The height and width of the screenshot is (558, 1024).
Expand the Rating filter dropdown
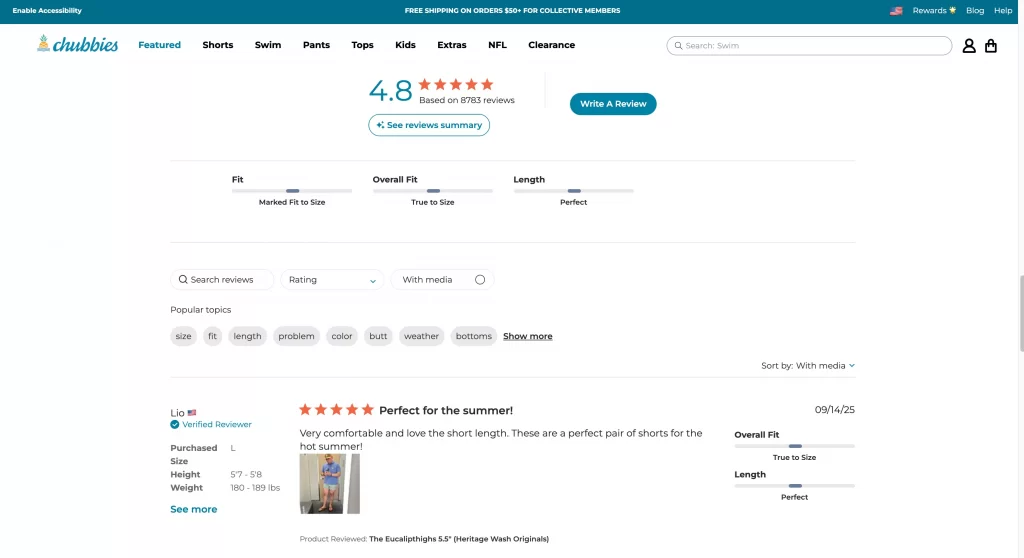coord(332,280)
